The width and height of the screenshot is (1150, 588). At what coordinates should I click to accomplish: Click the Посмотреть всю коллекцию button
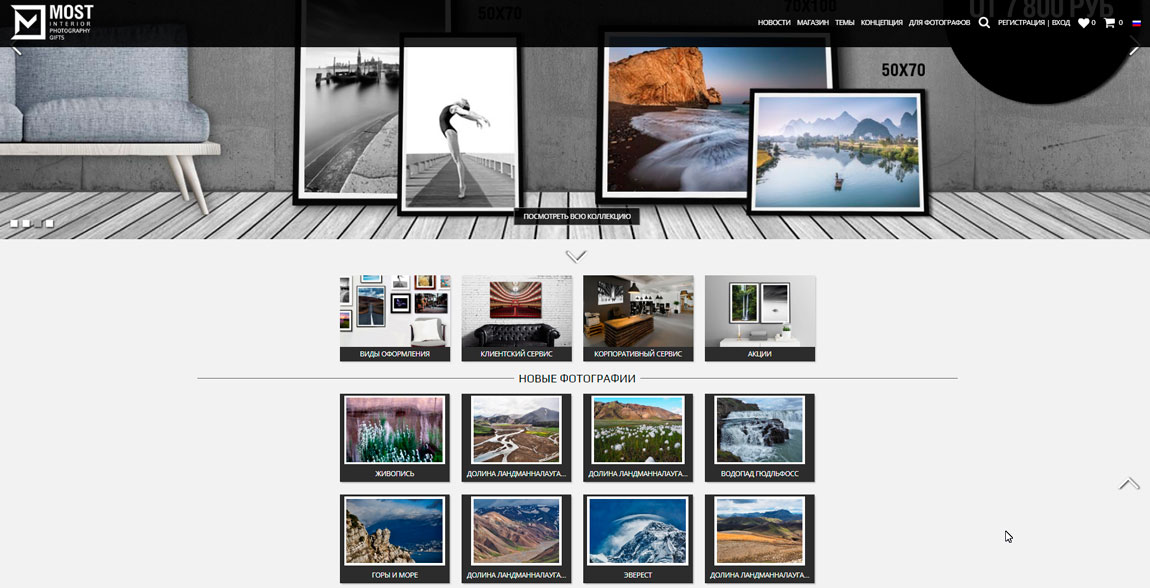click(576, 216)
